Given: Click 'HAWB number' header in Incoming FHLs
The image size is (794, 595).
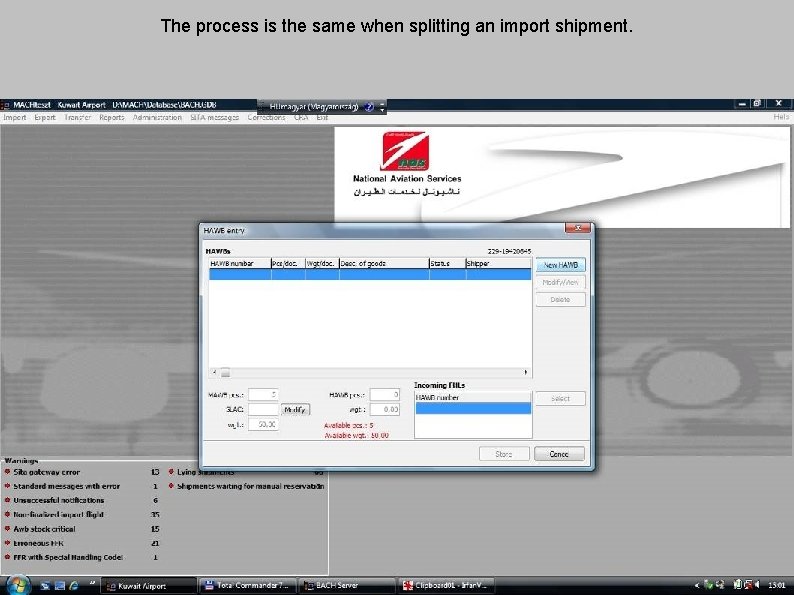Looking at the screenshot, I should pos(473,398).
